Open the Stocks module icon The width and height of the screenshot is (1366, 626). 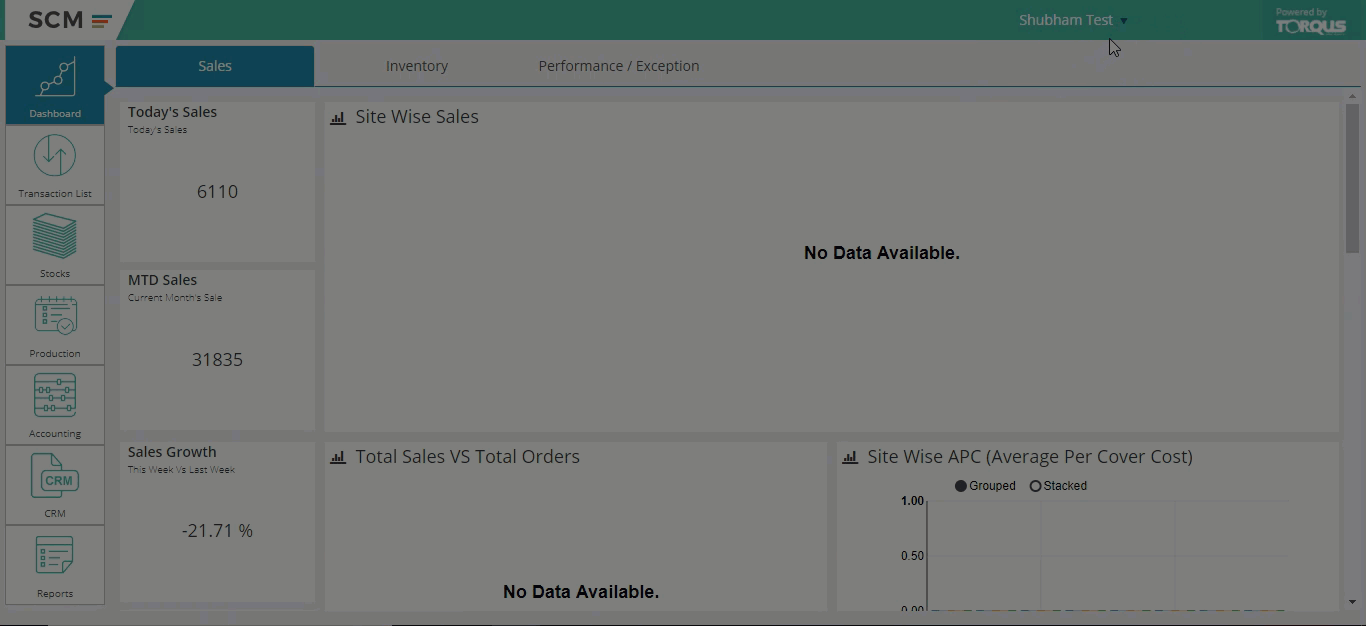[x=55, y=245]
